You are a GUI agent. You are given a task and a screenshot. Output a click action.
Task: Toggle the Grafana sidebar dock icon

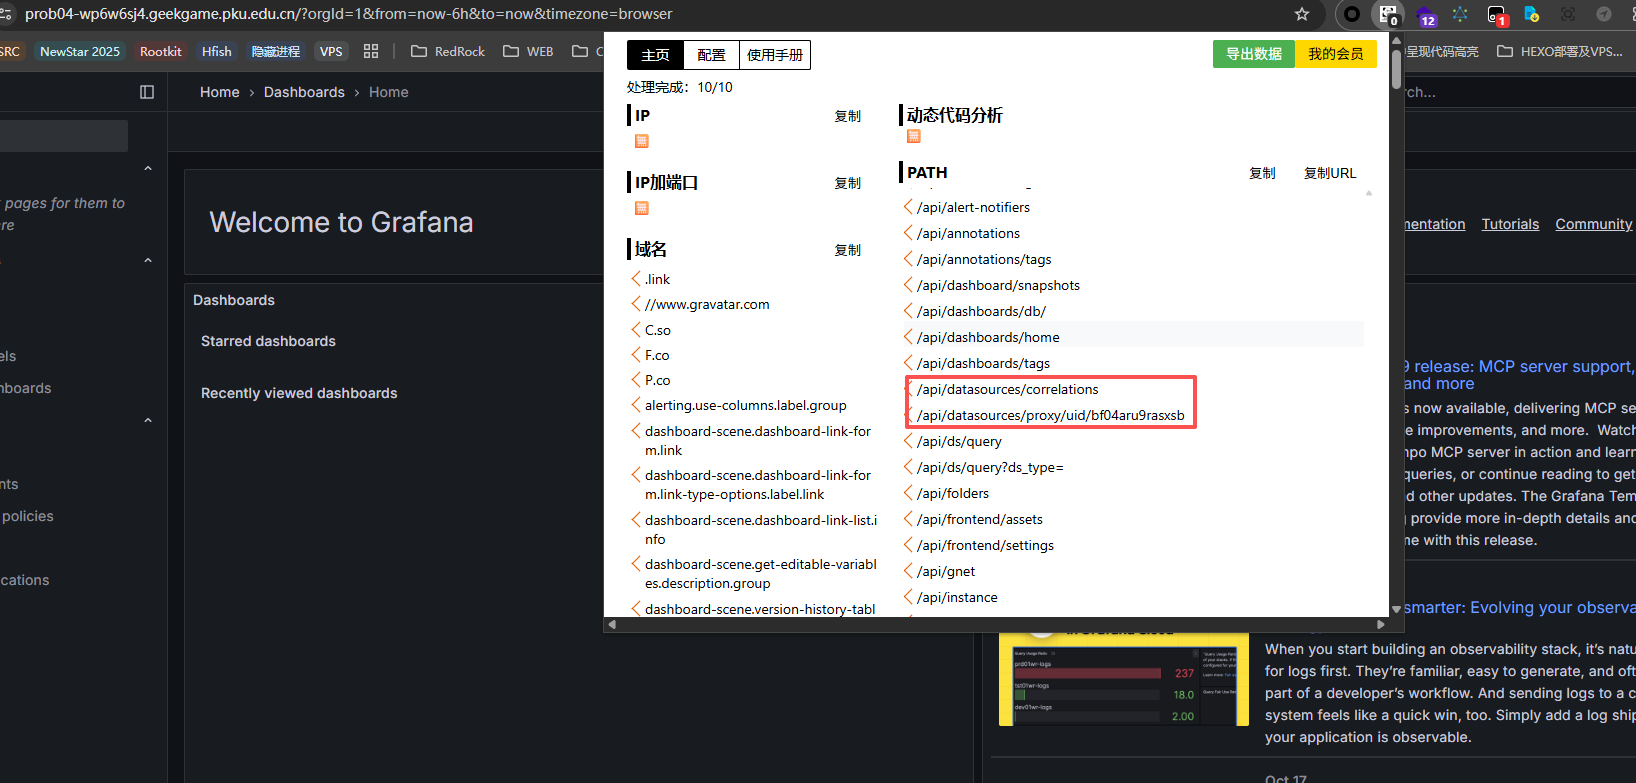coord(147,92)
